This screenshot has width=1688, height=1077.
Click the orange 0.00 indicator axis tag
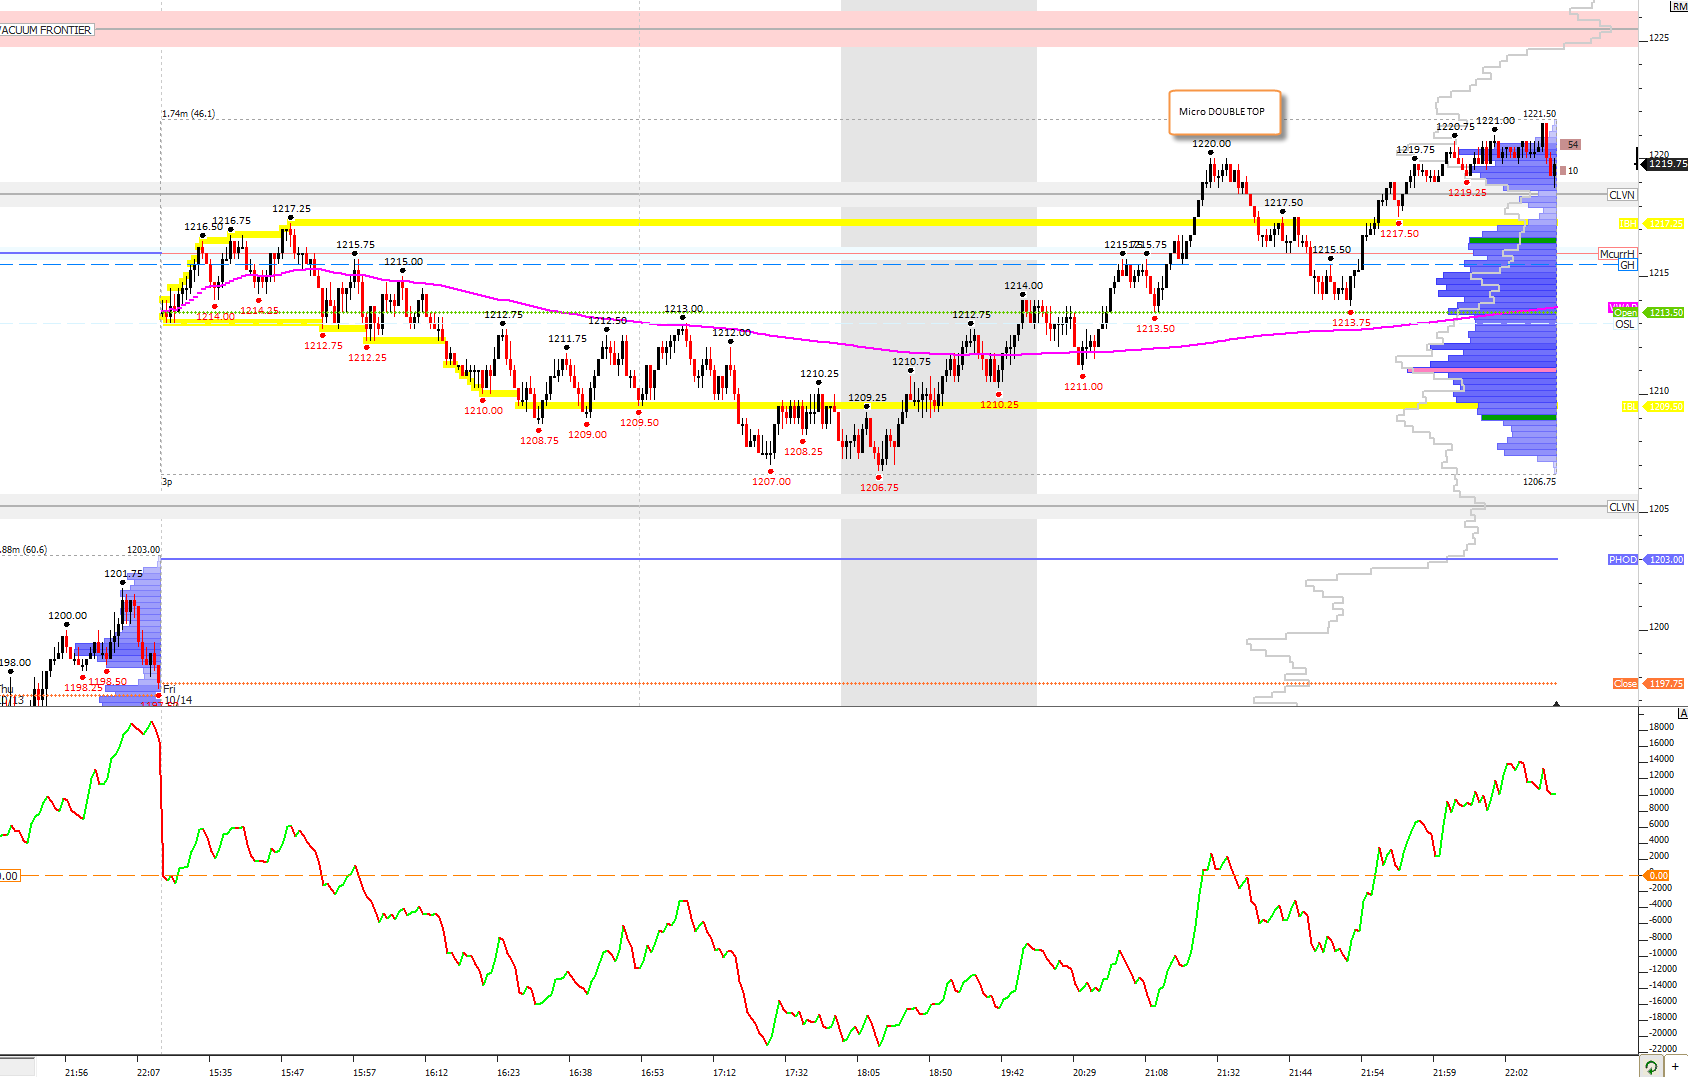point(1658,876)
